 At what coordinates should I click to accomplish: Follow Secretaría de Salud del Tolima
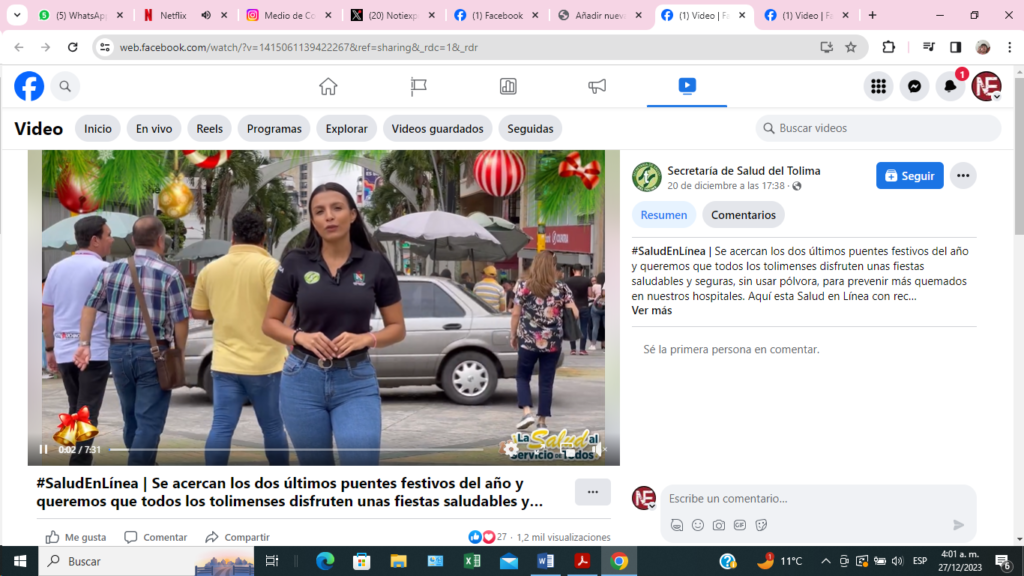pyautogui.click(x=909, y=176)
